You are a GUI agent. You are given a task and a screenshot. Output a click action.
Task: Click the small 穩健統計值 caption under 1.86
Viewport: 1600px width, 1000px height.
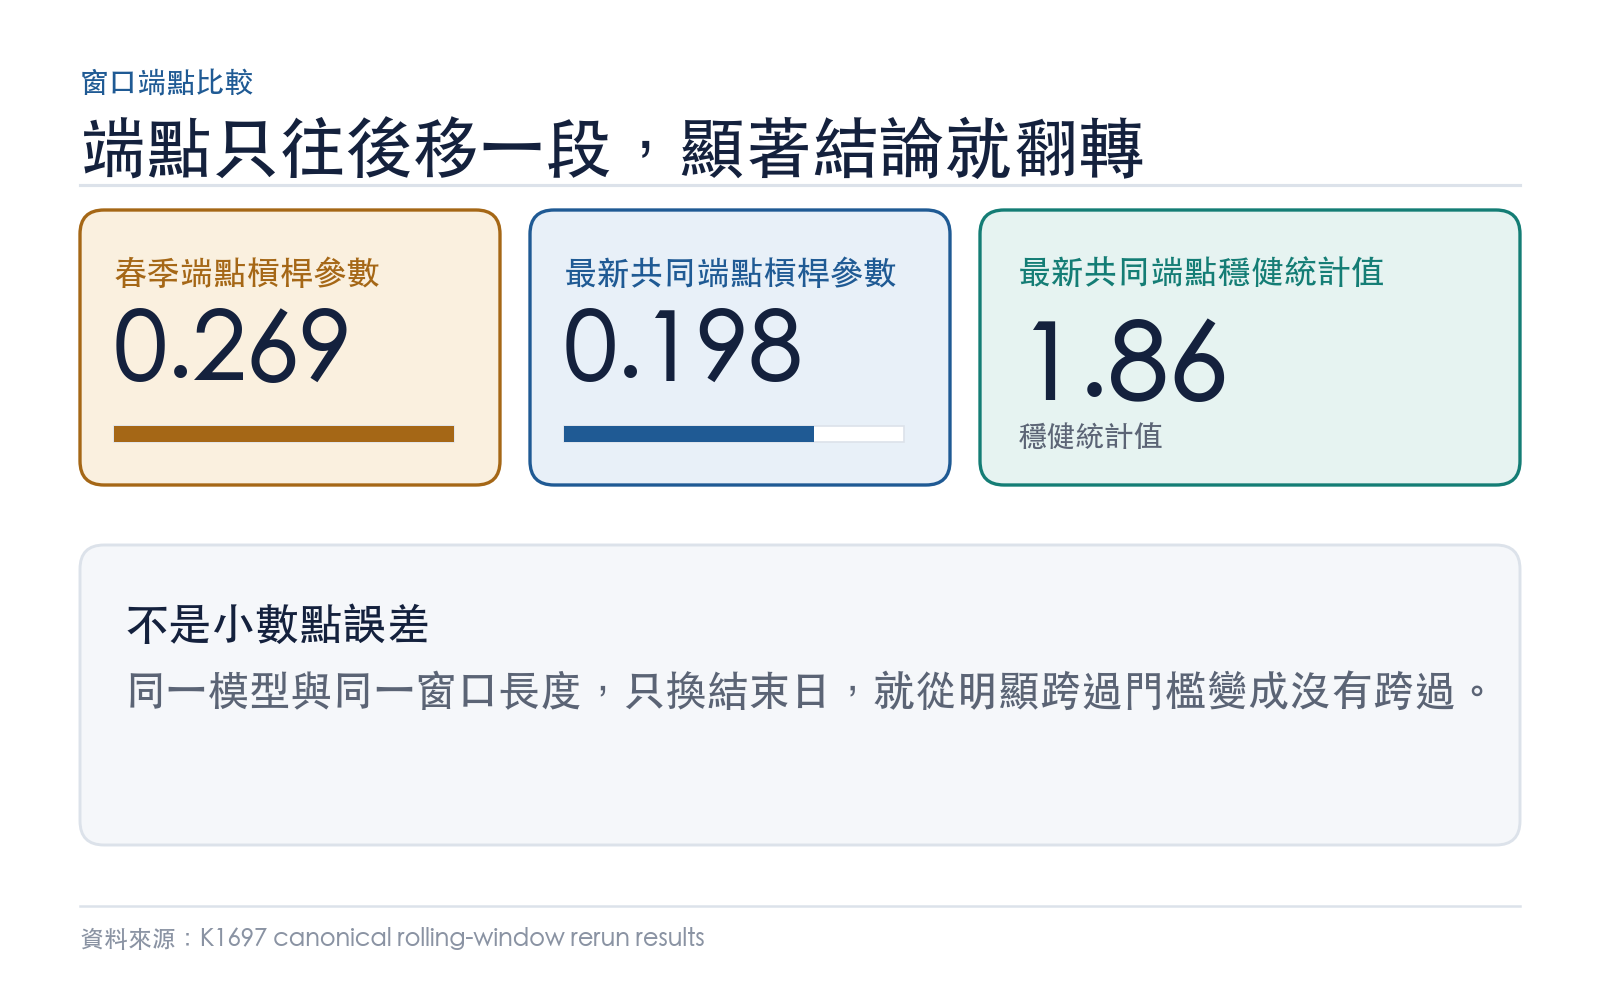click(x=1090, y=436)
